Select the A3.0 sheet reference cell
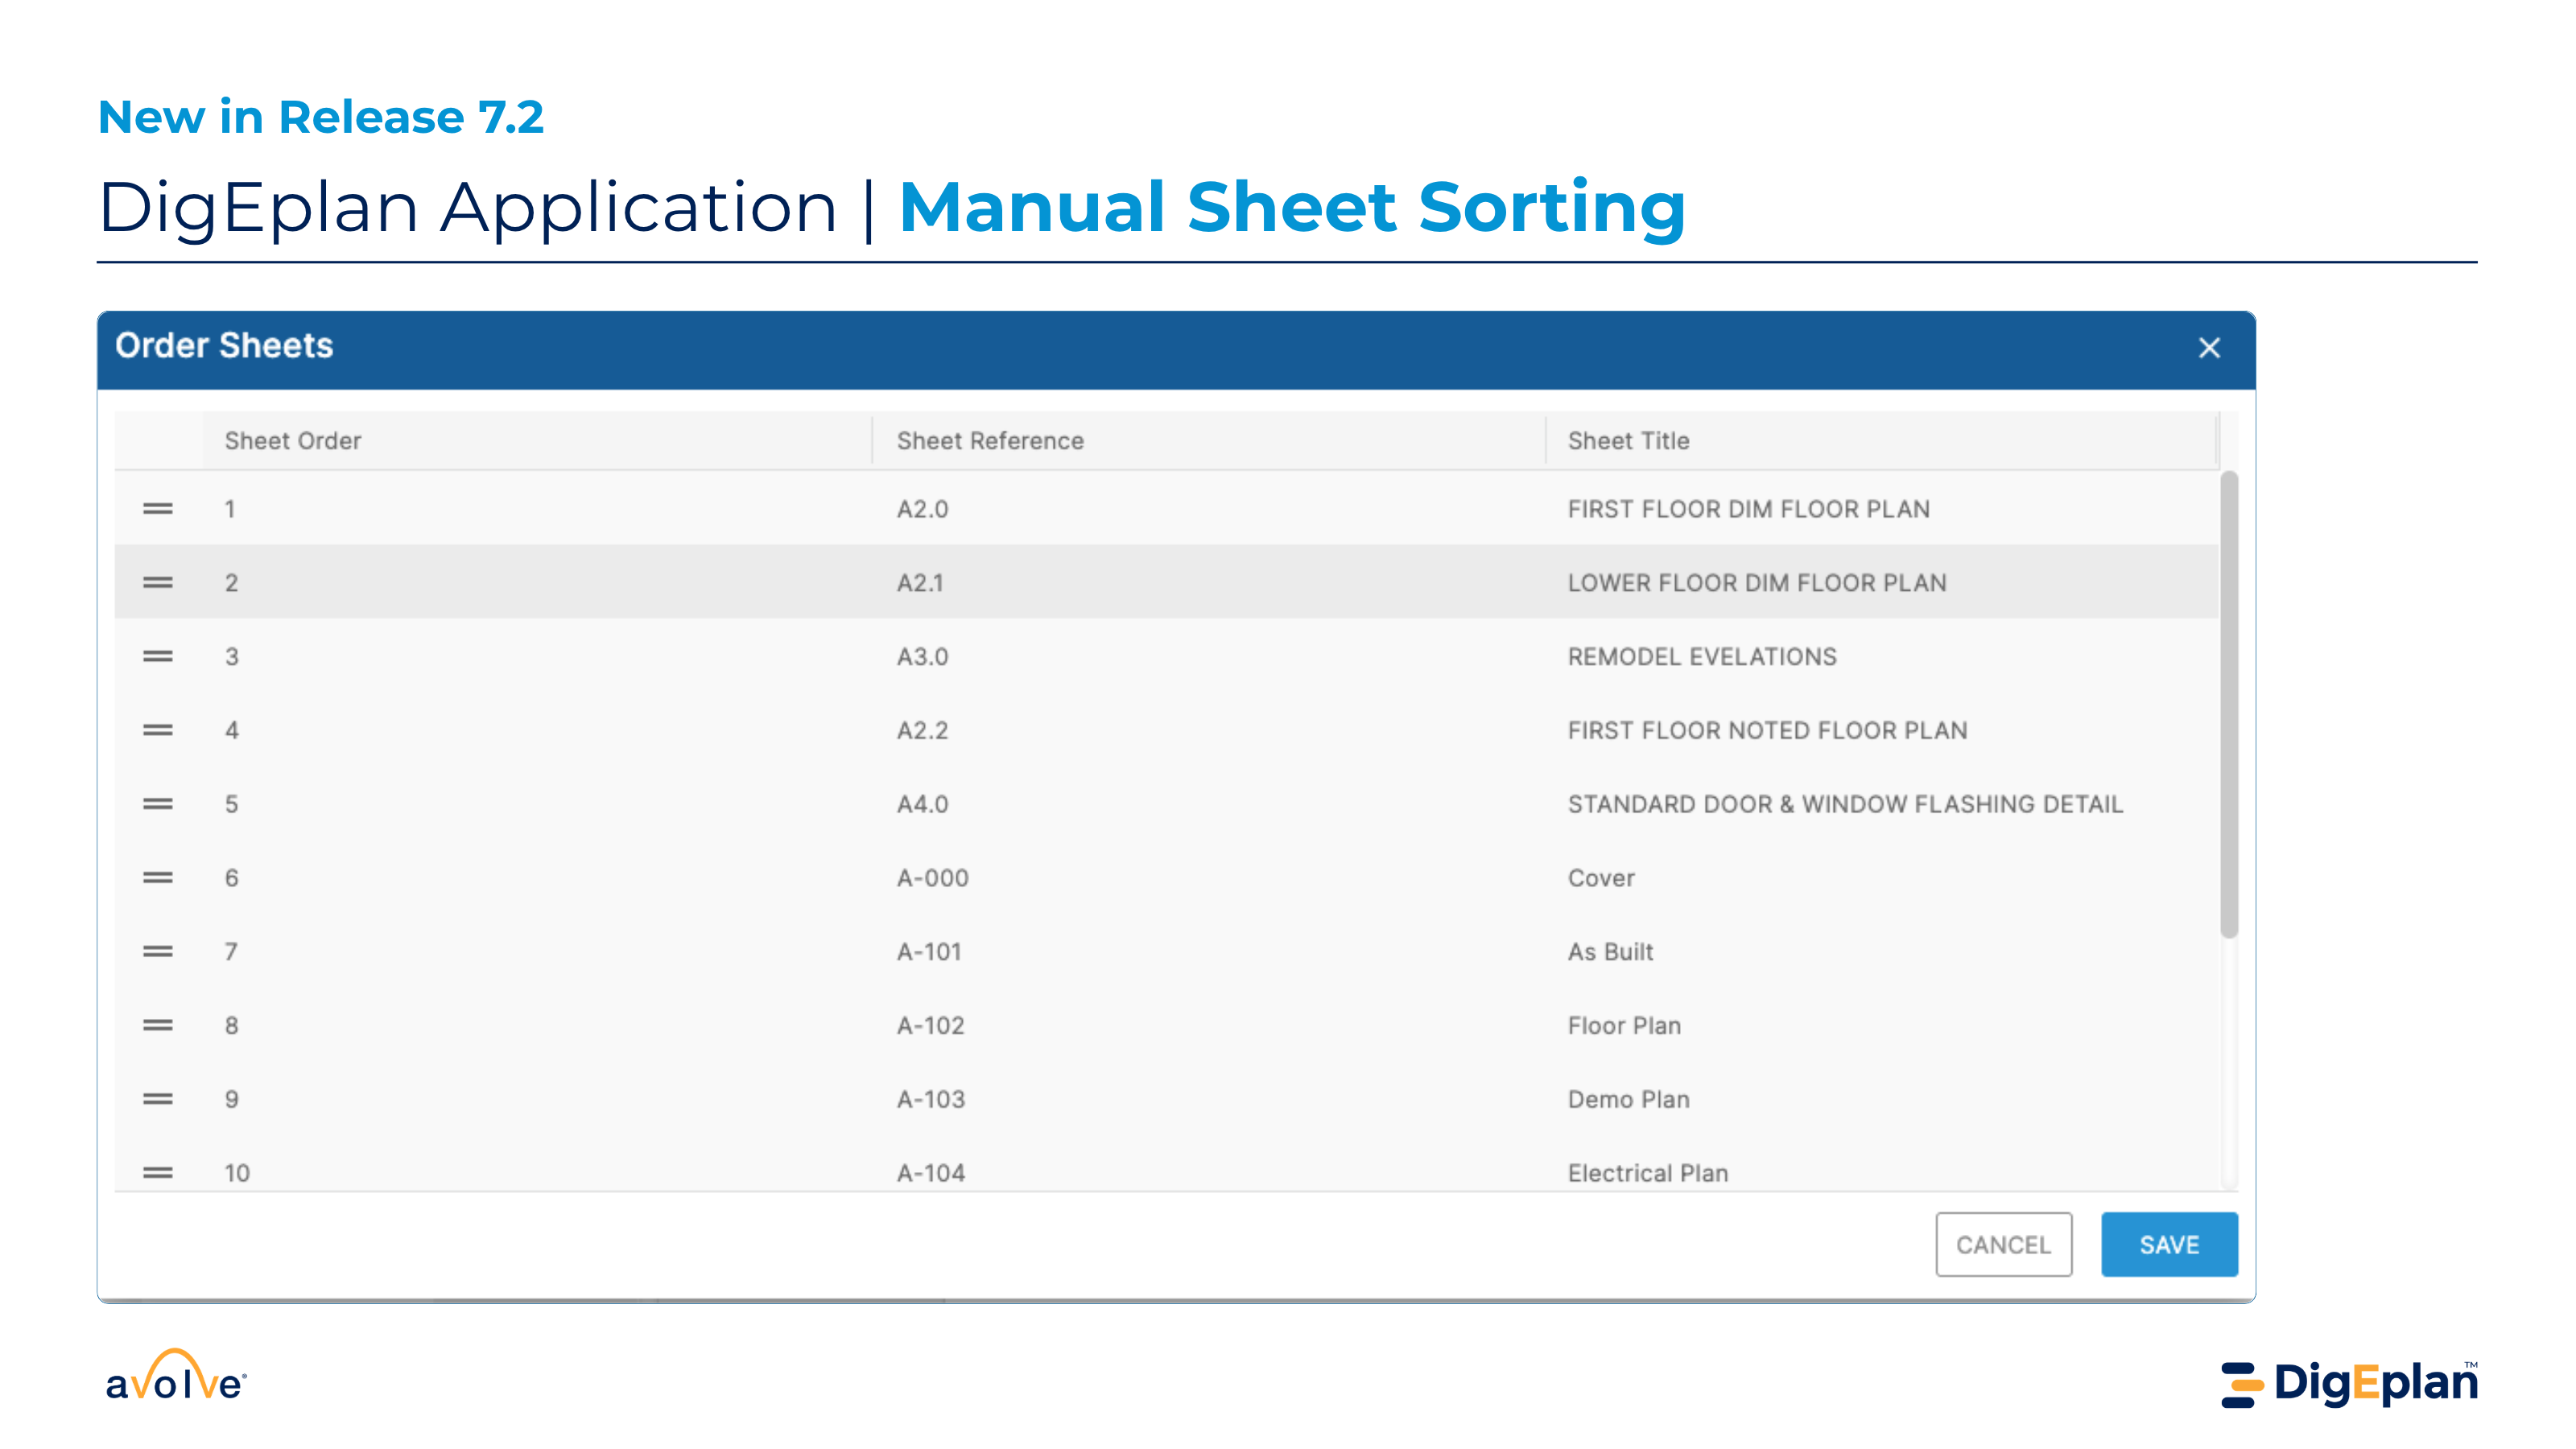 [x=922, y=657]
